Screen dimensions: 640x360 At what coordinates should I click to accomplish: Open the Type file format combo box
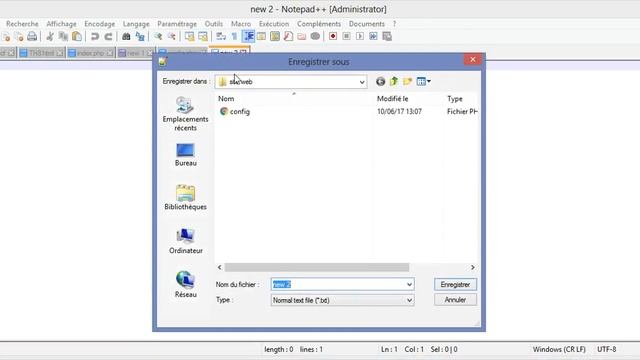coord(342,300)
